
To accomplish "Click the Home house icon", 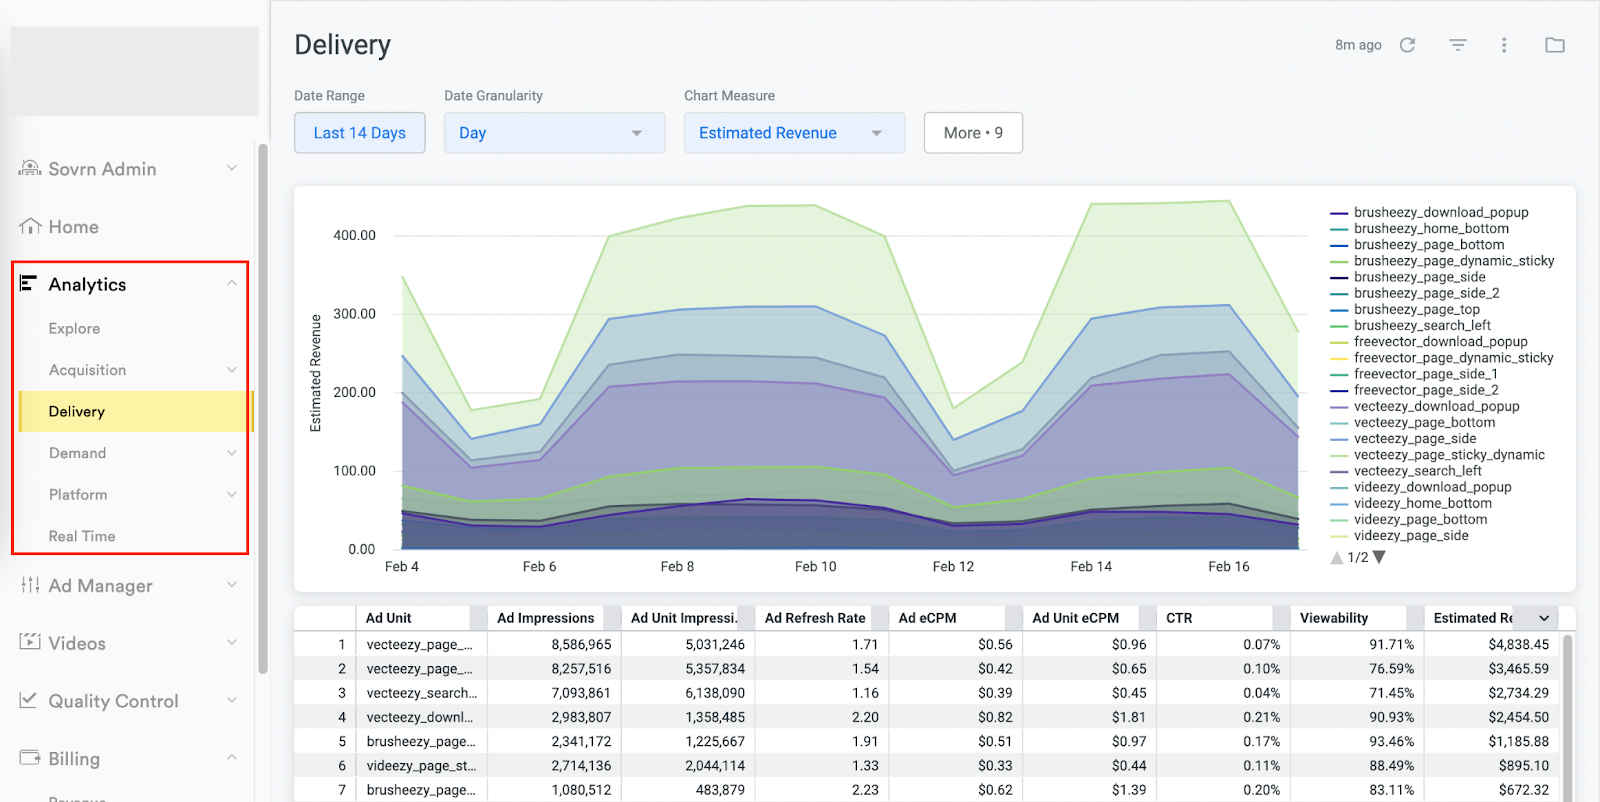I will click(x=30, y=227).
